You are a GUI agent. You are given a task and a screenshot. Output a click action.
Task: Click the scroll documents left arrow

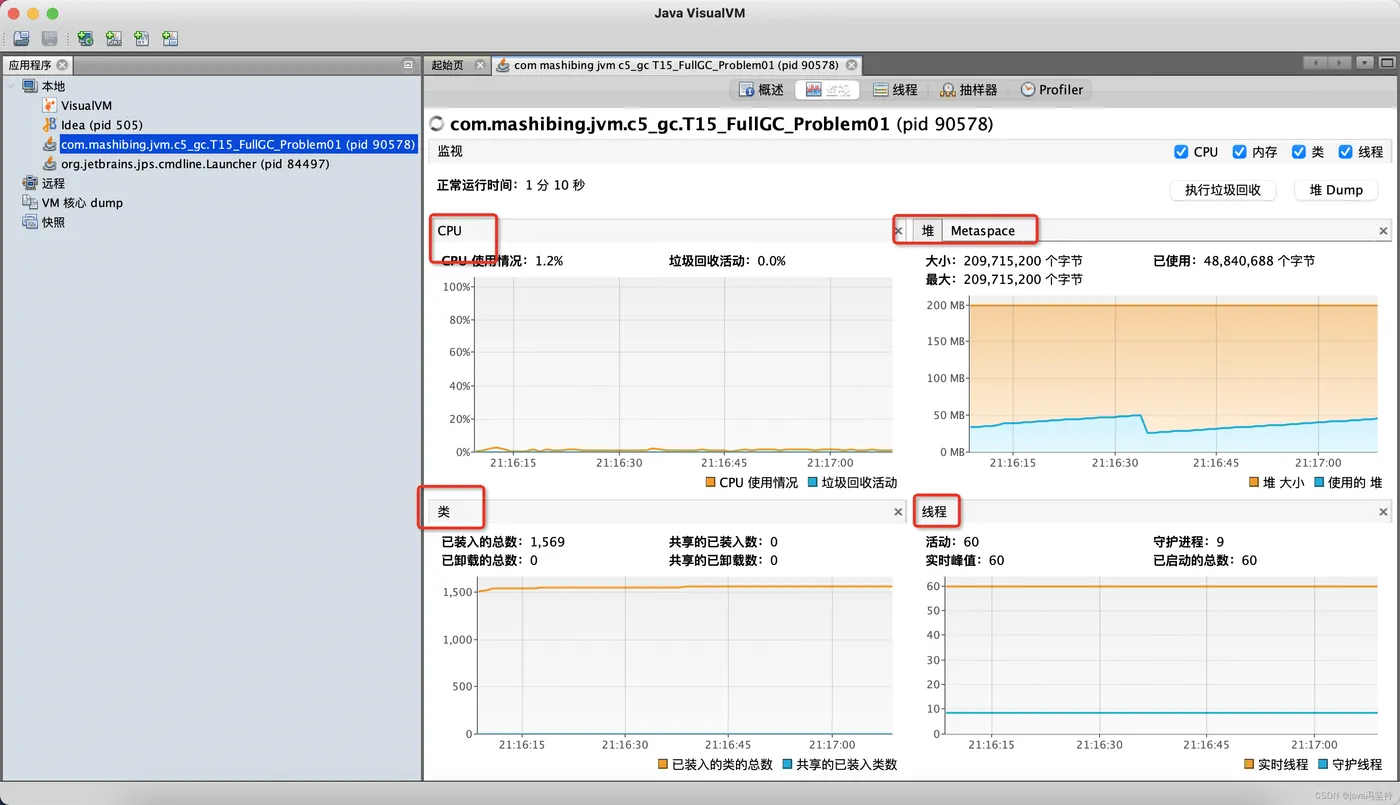coord(1316,63)
